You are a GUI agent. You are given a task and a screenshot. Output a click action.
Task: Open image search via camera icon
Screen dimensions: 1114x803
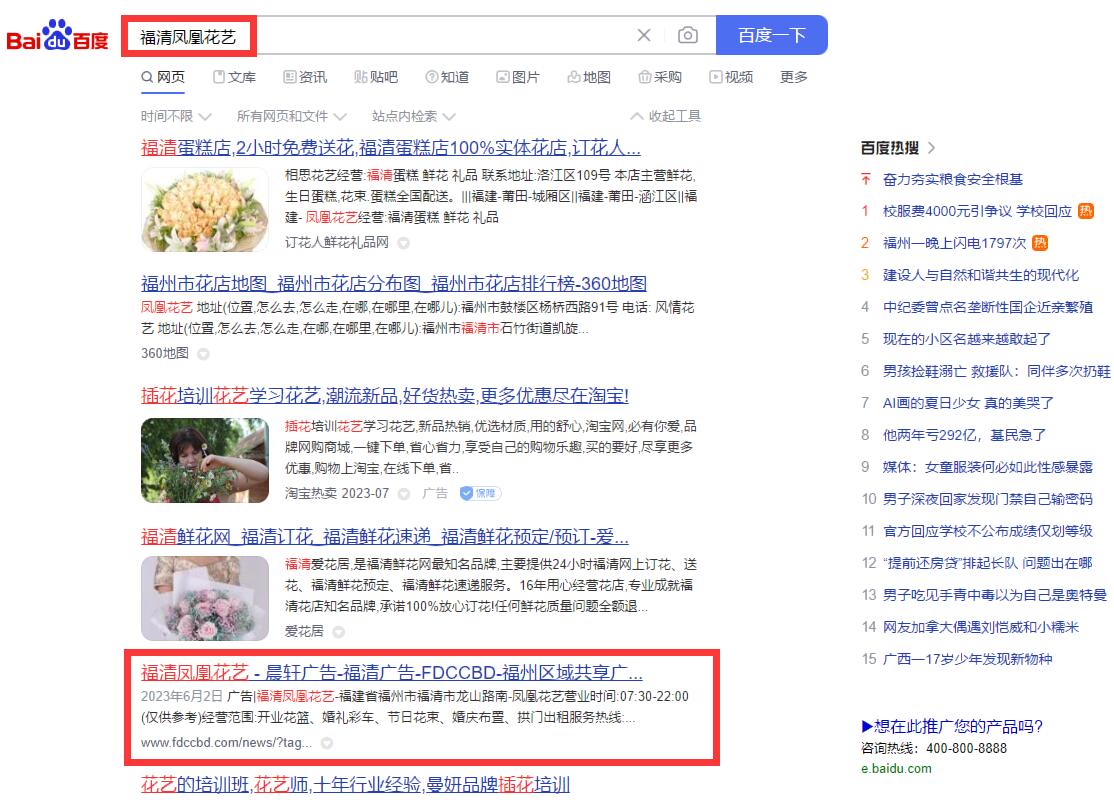tap(687, 35)
